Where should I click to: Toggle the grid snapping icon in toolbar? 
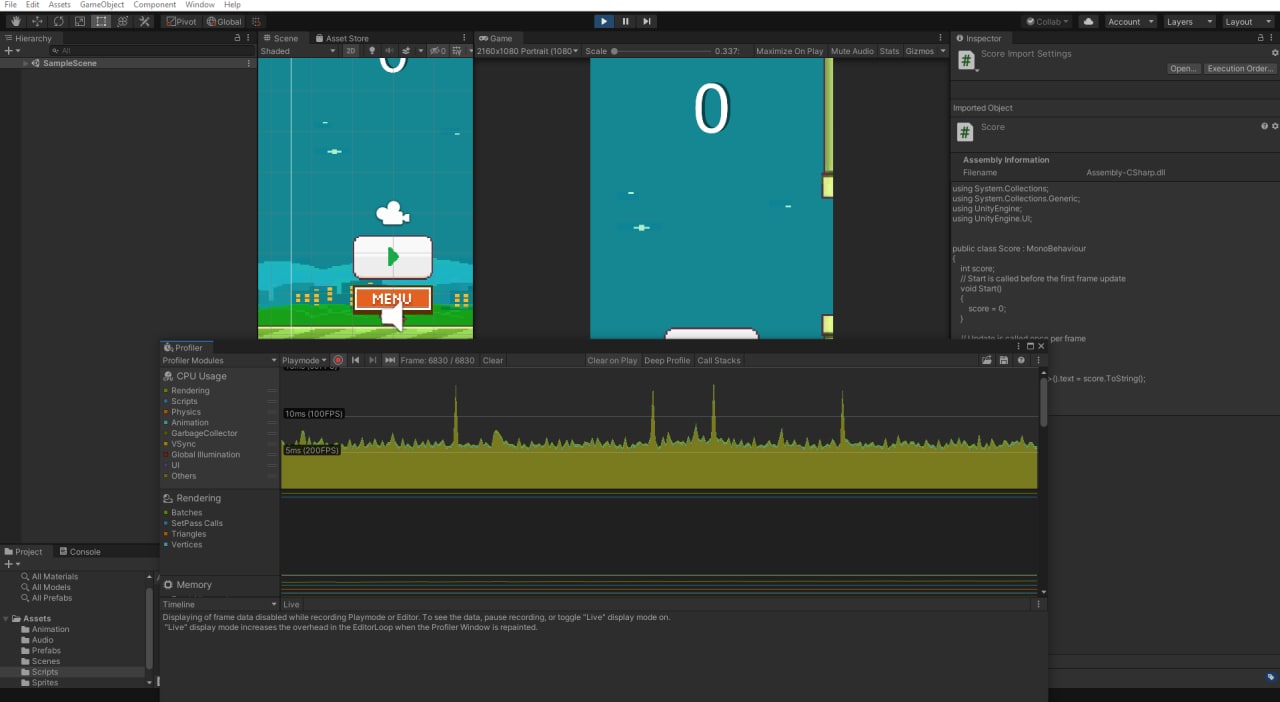(x=256, y=21)
